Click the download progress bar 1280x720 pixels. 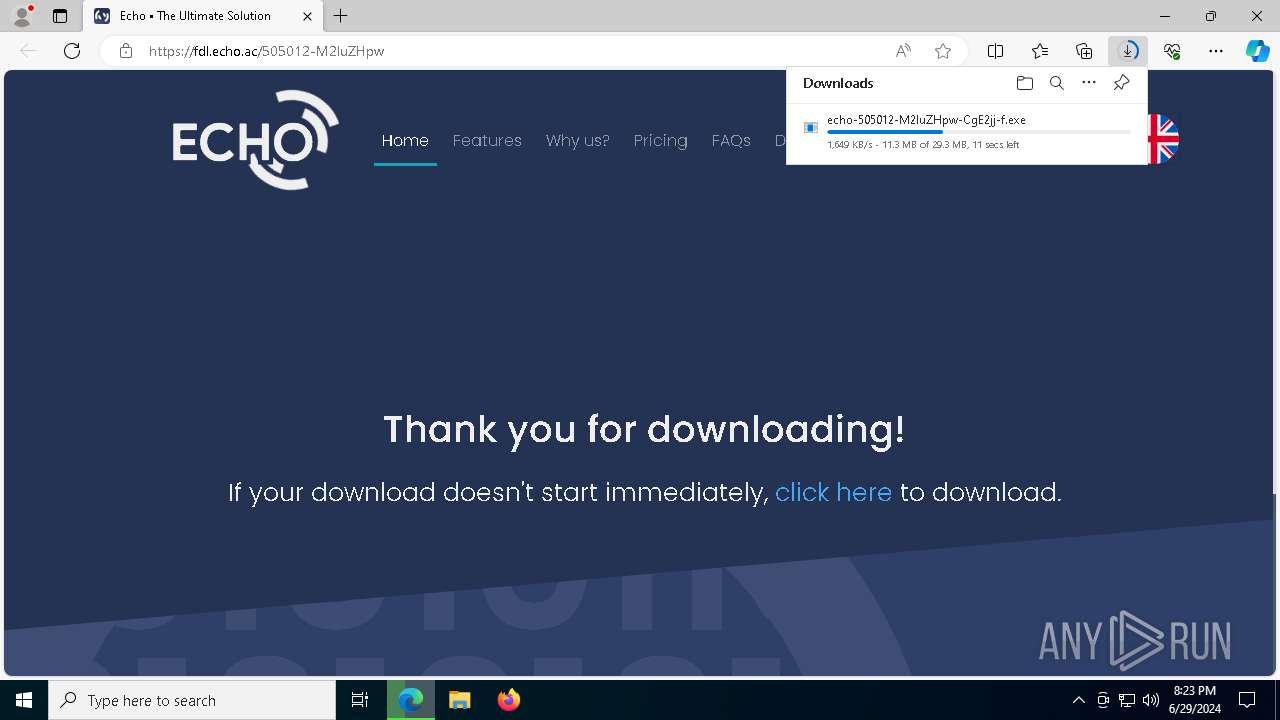click(979, 132)
